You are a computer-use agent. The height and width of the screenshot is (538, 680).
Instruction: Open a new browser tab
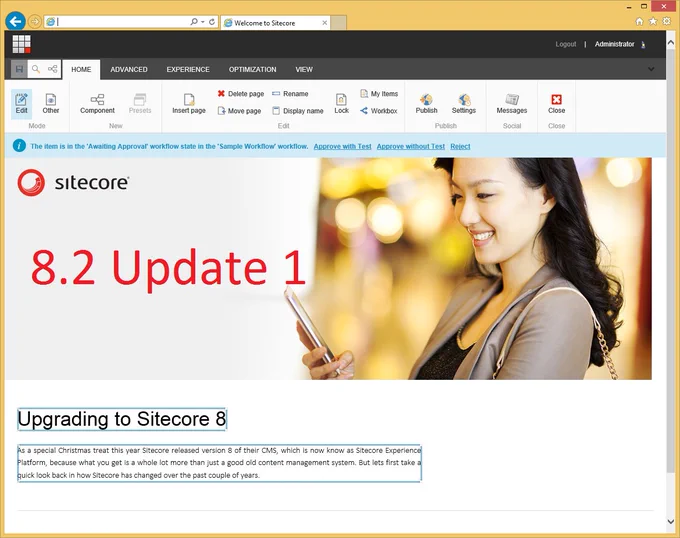338,23
